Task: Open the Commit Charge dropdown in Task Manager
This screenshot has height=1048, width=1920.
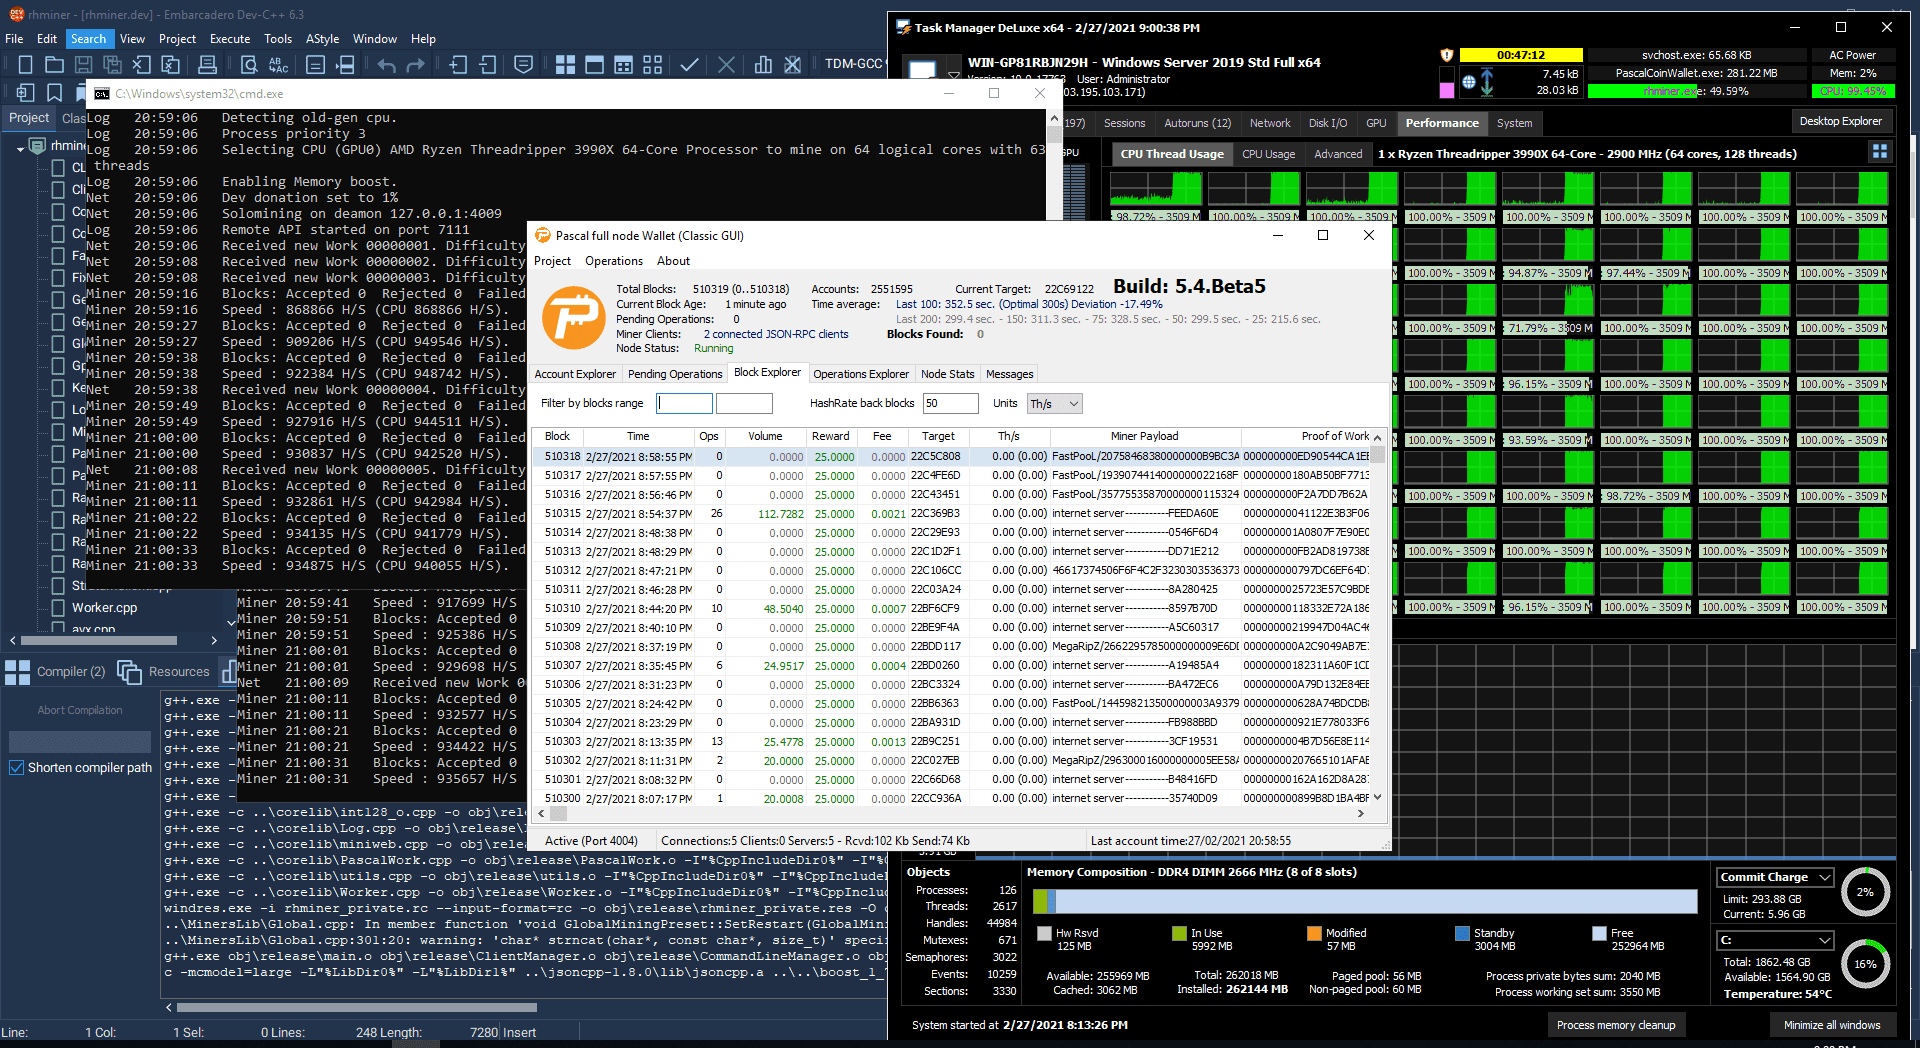Action: (x=1775, y=877)
